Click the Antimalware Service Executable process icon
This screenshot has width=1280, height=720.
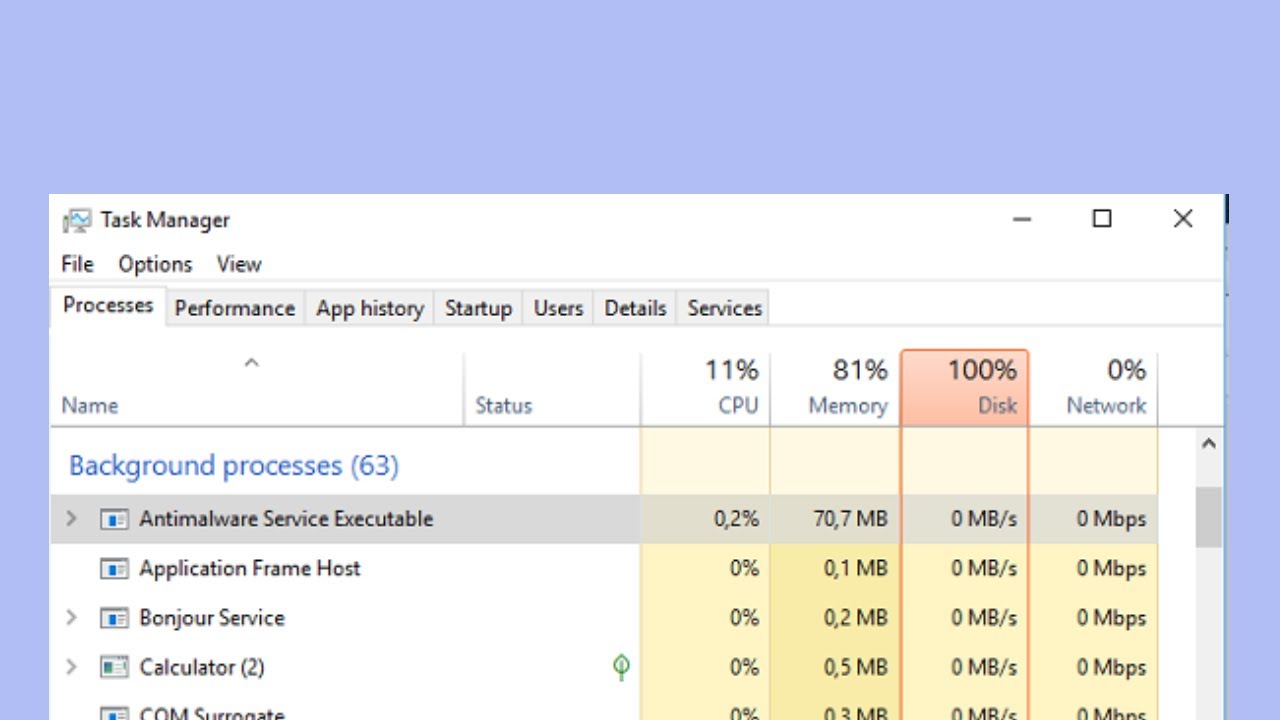[115, 519]
